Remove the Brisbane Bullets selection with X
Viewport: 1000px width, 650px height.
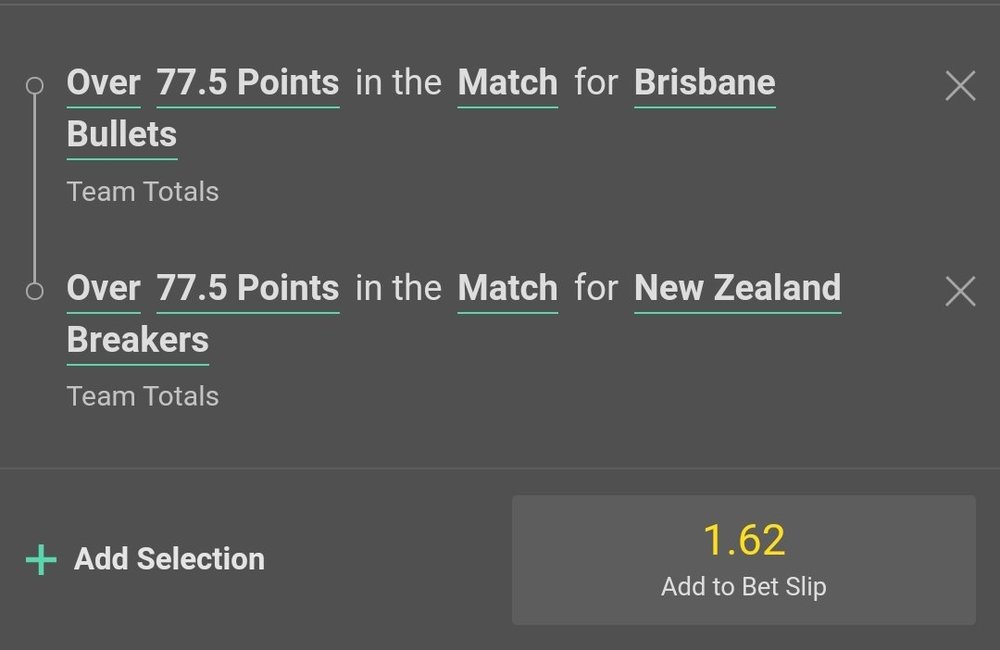click(960, 86)
